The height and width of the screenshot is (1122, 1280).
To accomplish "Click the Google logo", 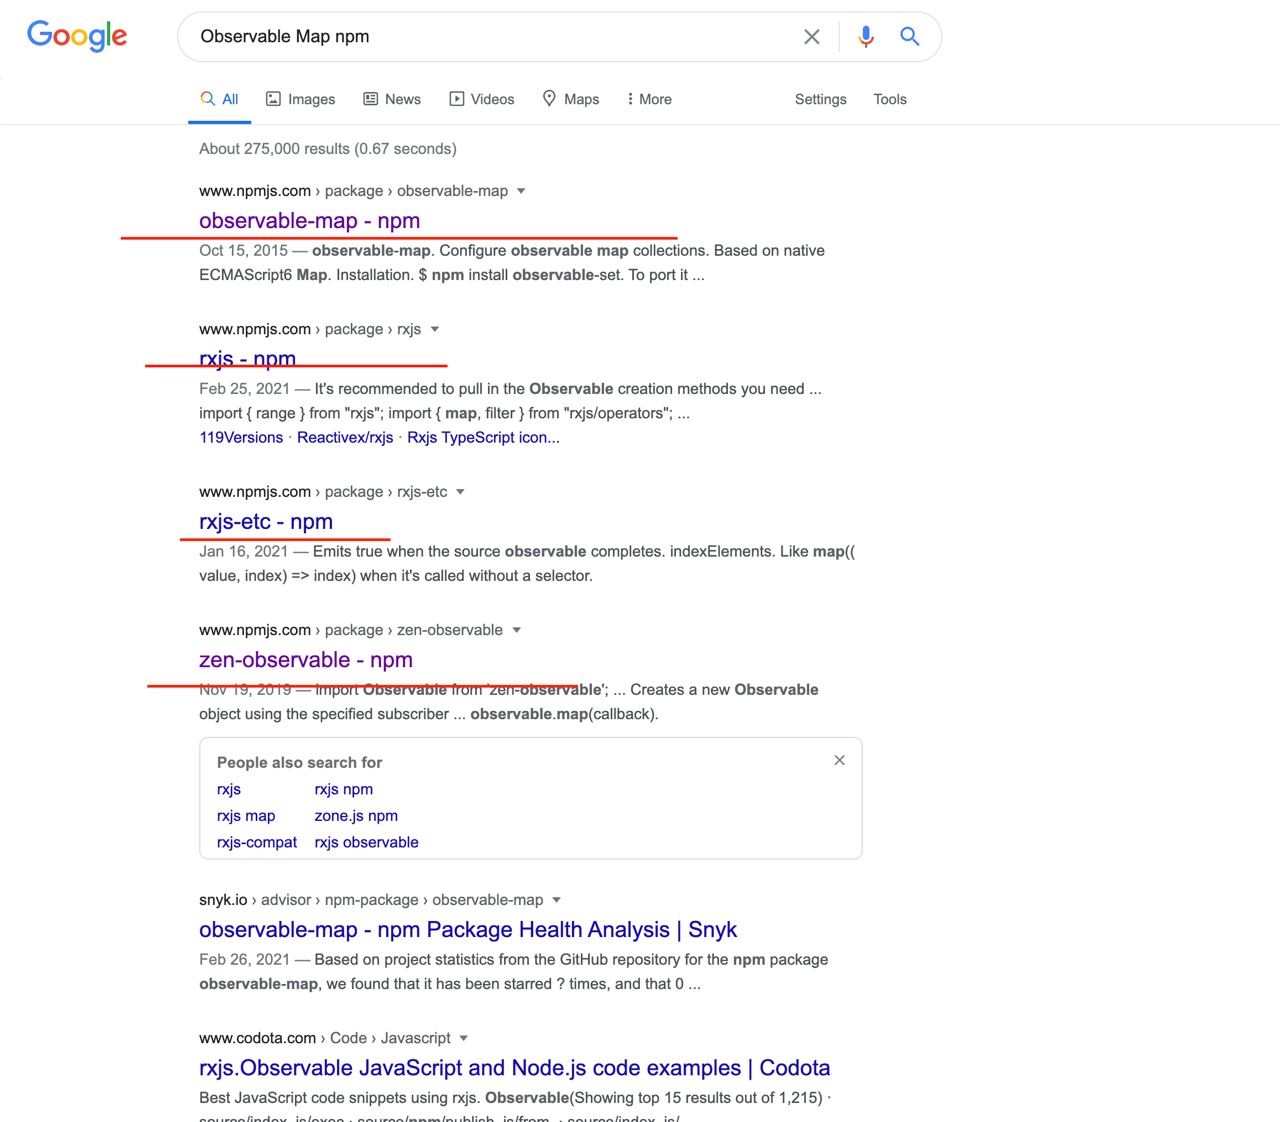I will click(x=77, y=36).
